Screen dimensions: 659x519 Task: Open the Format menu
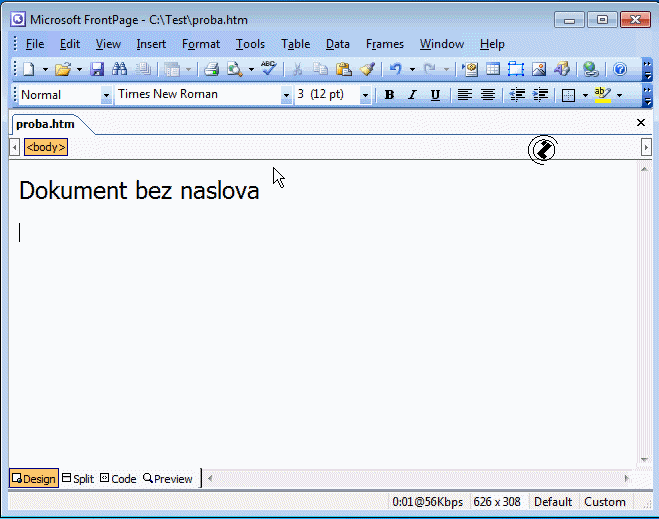pos(201,44)
